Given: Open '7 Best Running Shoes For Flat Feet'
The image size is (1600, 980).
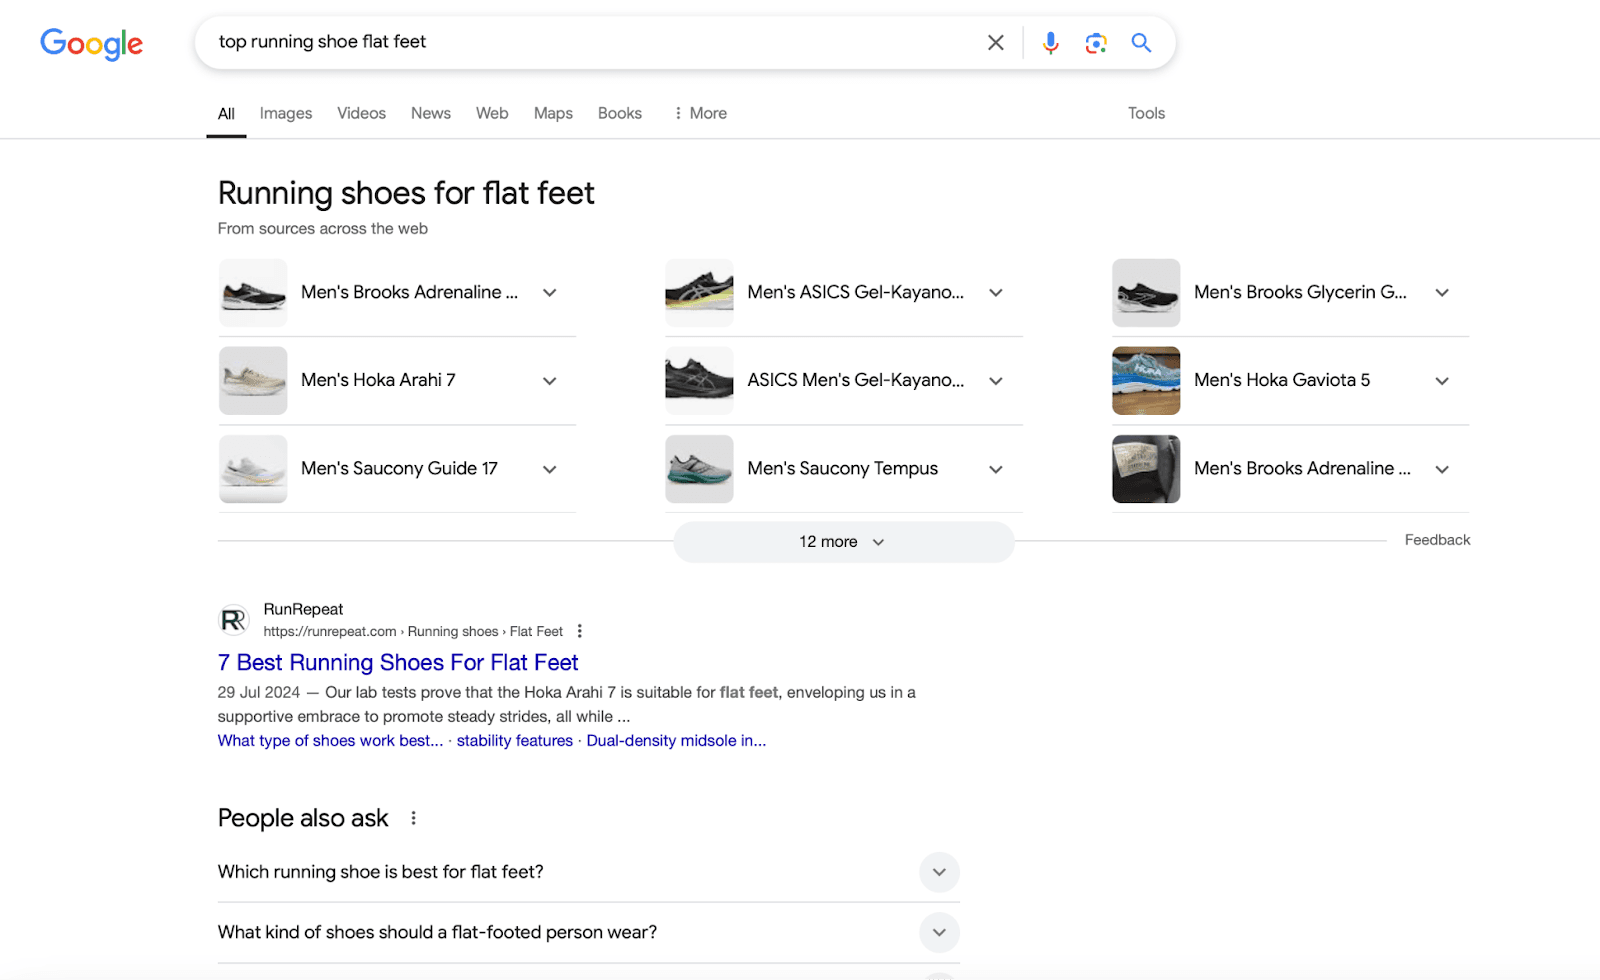Looking at the screenshot, I should pos(397,662).
